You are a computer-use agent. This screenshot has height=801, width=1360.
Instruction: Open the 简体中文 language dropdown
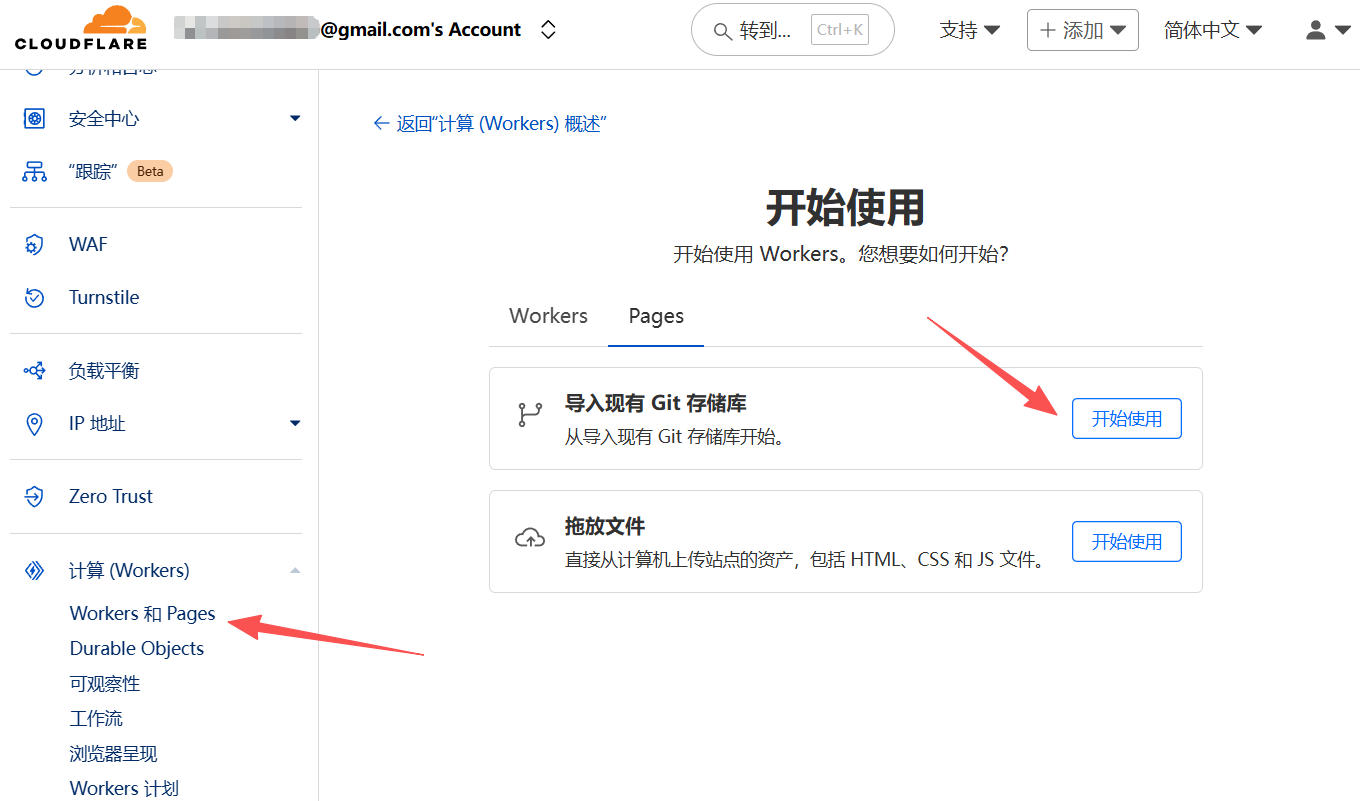pyautogui.click(x=1212, y=31)
